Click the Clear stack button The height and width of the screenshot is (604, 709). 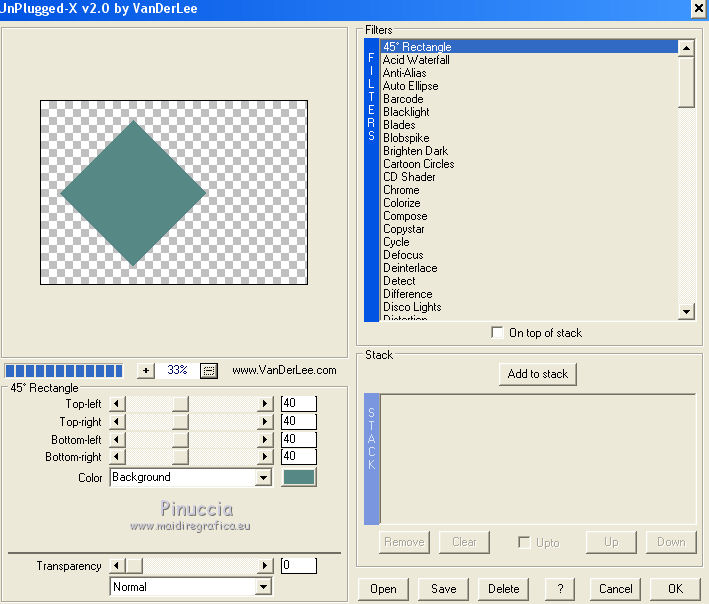(x=464, y=542)
